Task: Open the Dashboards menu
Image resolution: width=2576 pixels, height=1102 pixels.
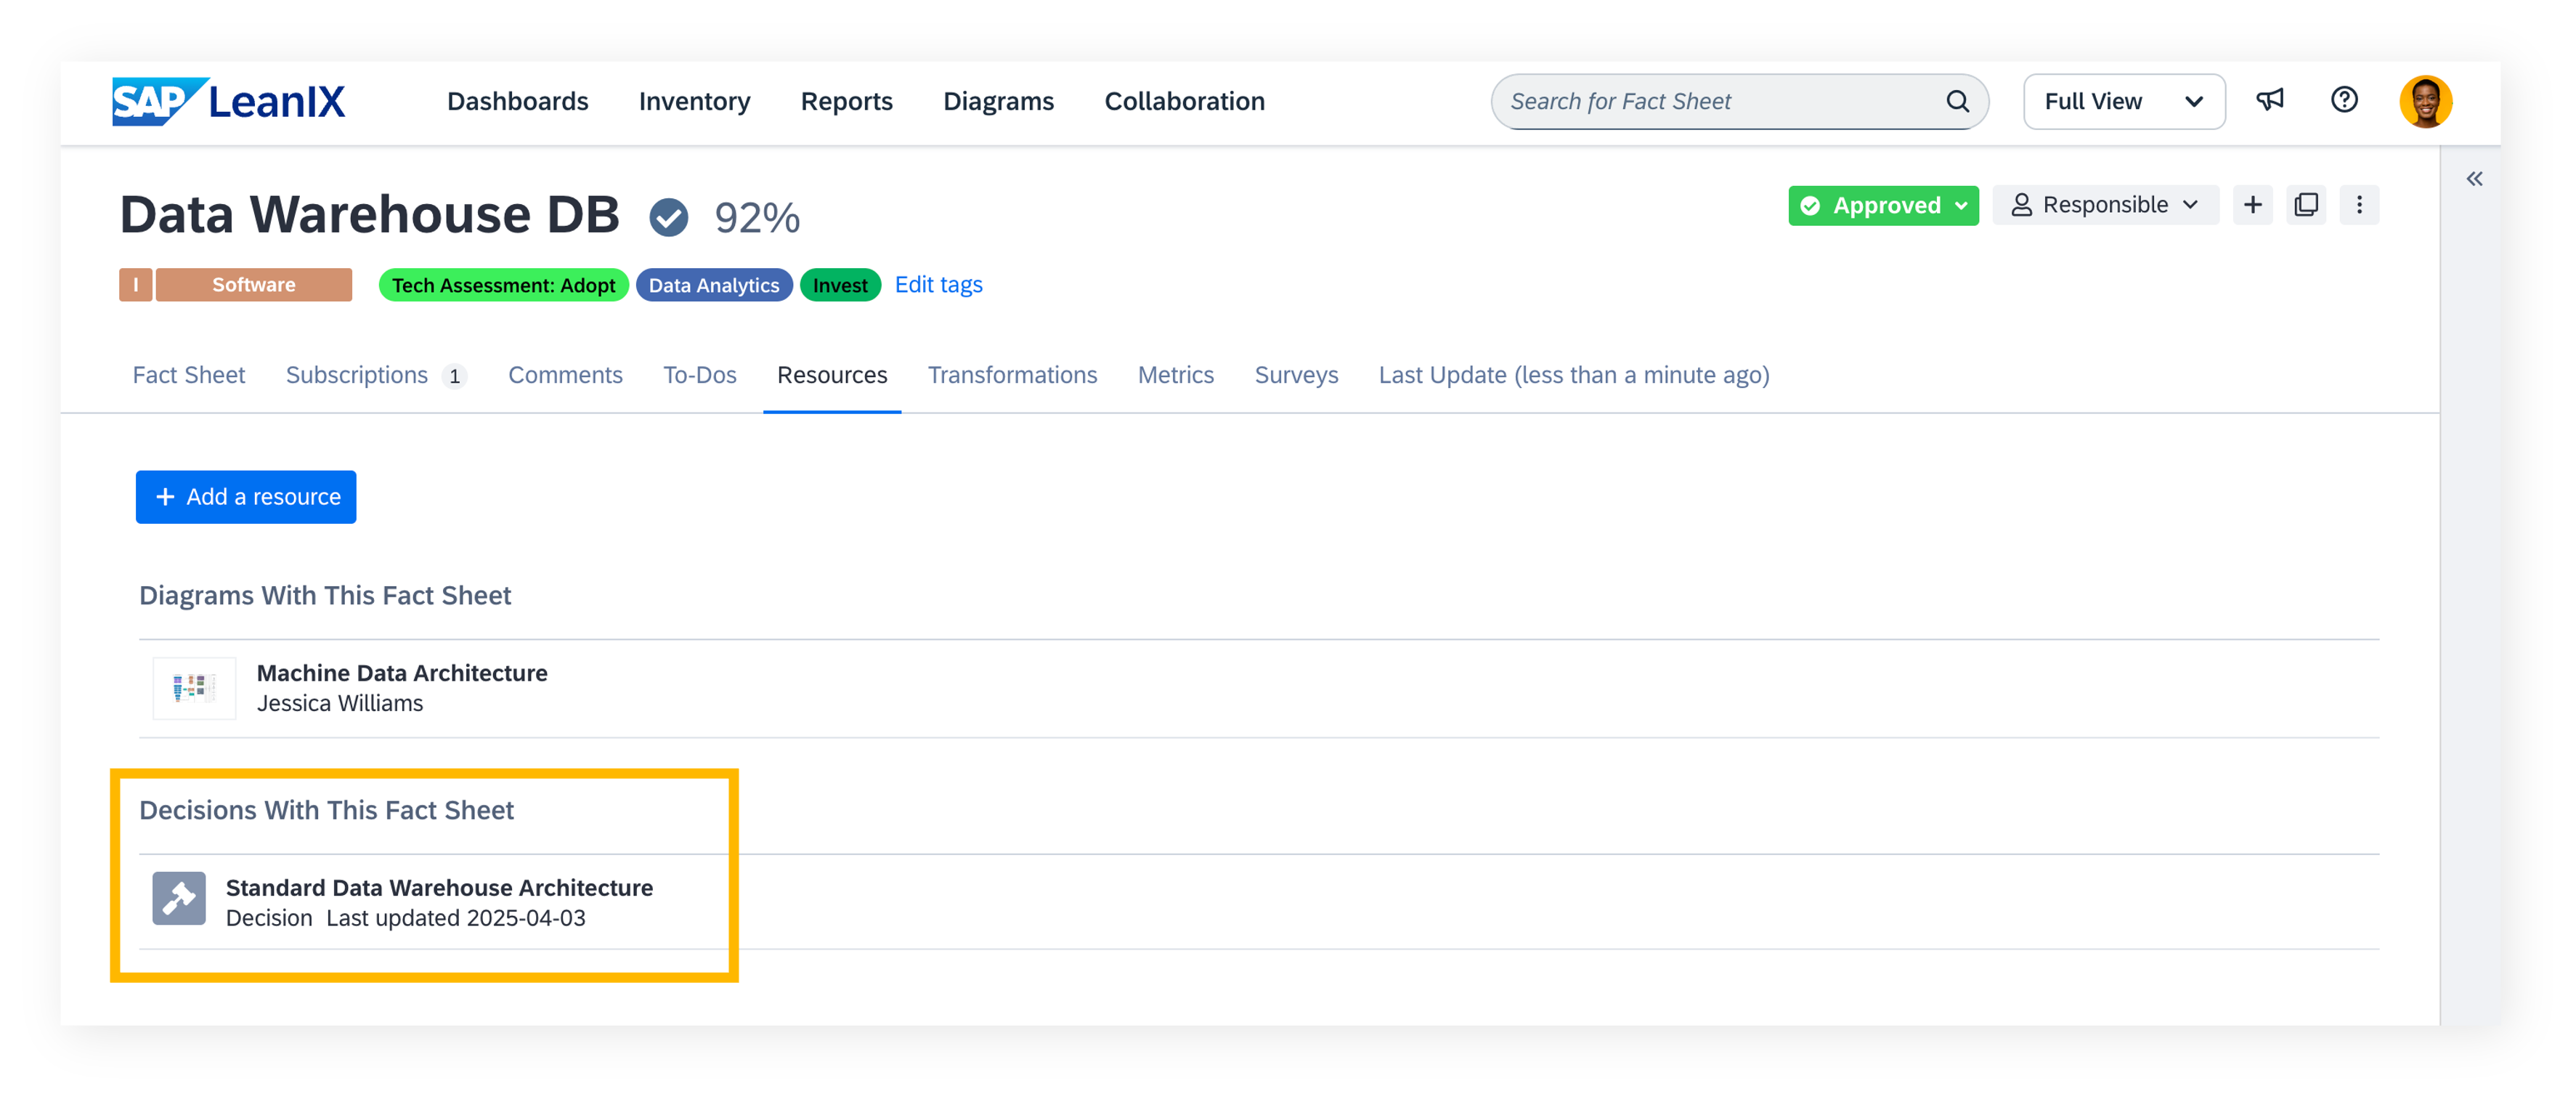Action: point(518,101)
